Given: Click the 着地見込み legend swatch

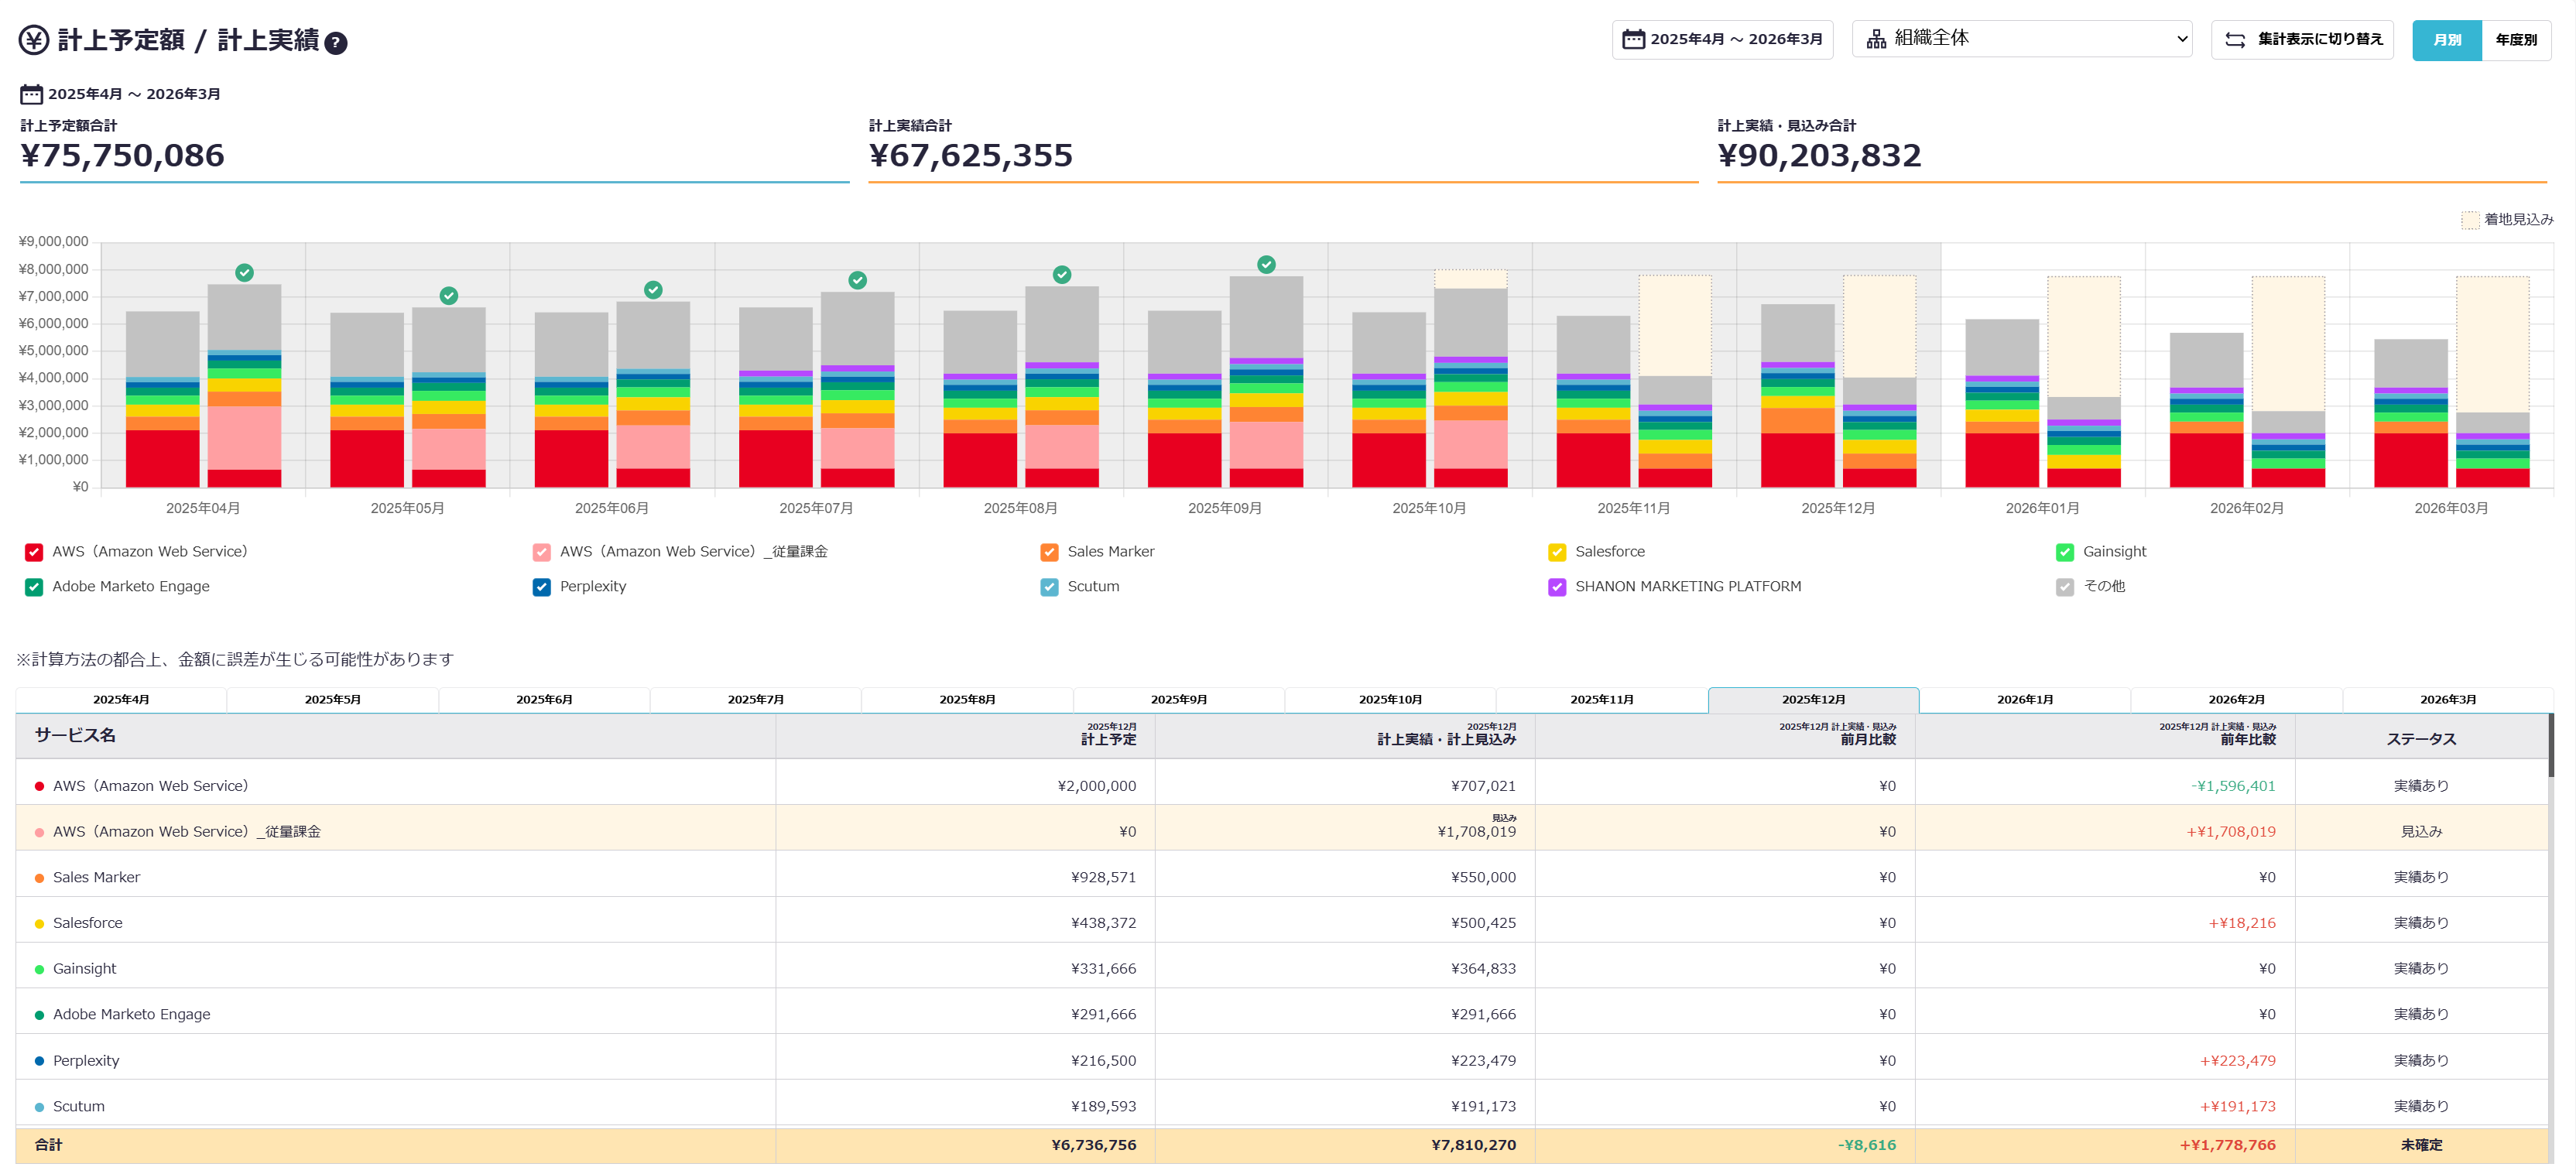Looking at the screenshot, I should click(x=2469, y=220).
